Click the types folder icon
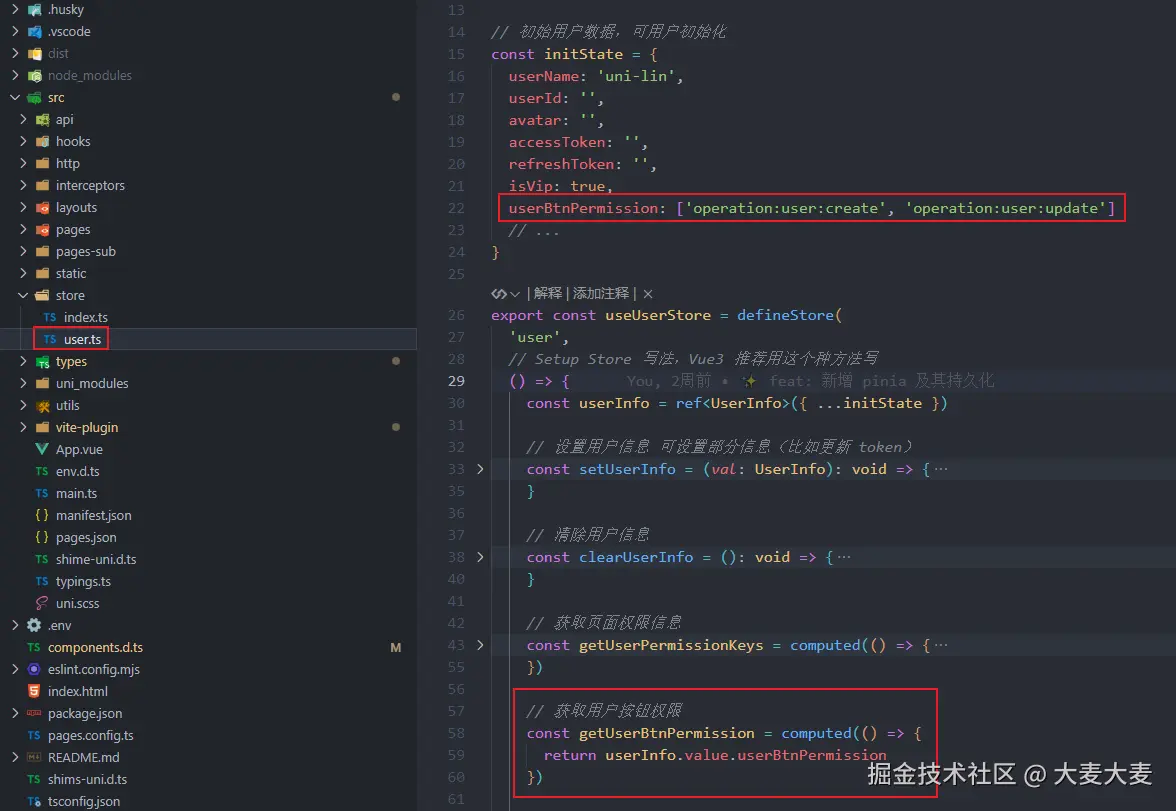The image size is (1176, 811). 43,362
